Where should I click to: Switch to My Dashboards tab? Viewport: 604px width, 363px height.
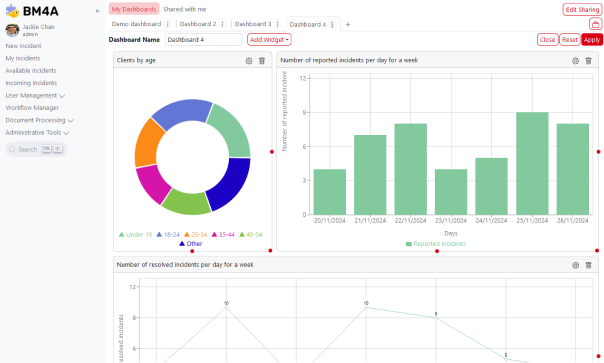tap(134, 9)
